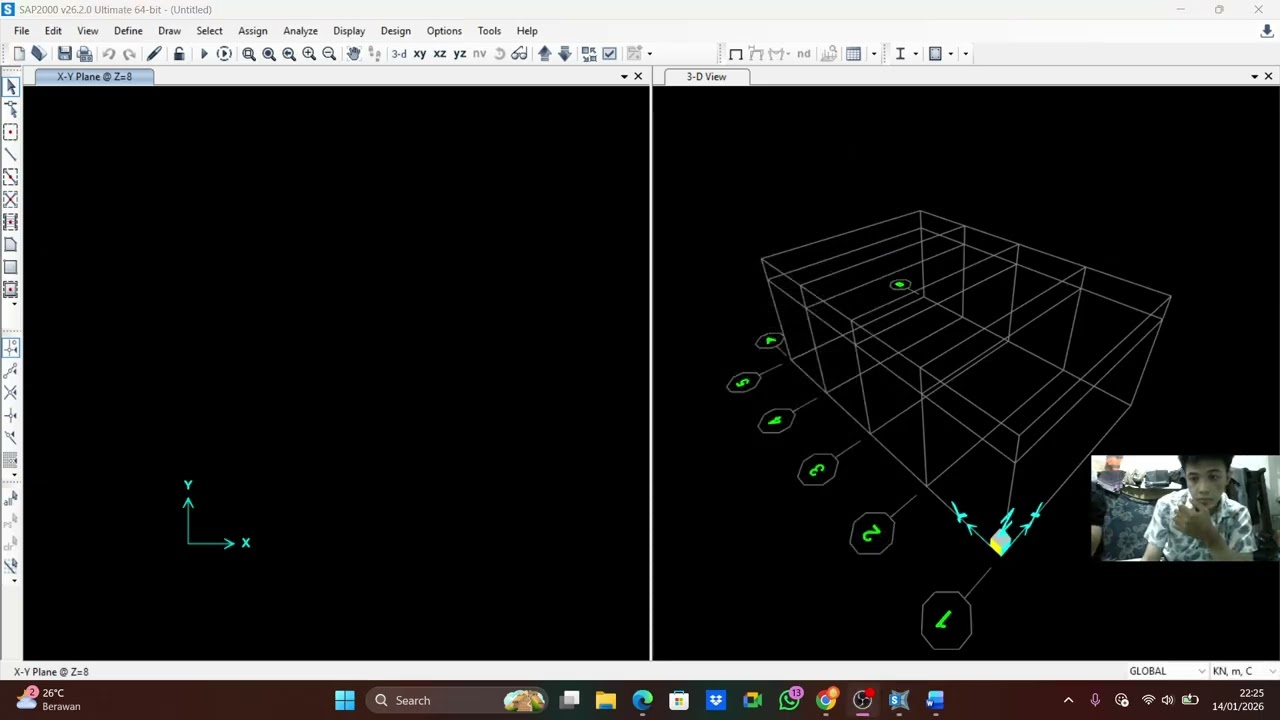Click the I-section frame property icon
Viewport: 1280px width, 720px height.
pyautogui.click(x=900, y=54)
